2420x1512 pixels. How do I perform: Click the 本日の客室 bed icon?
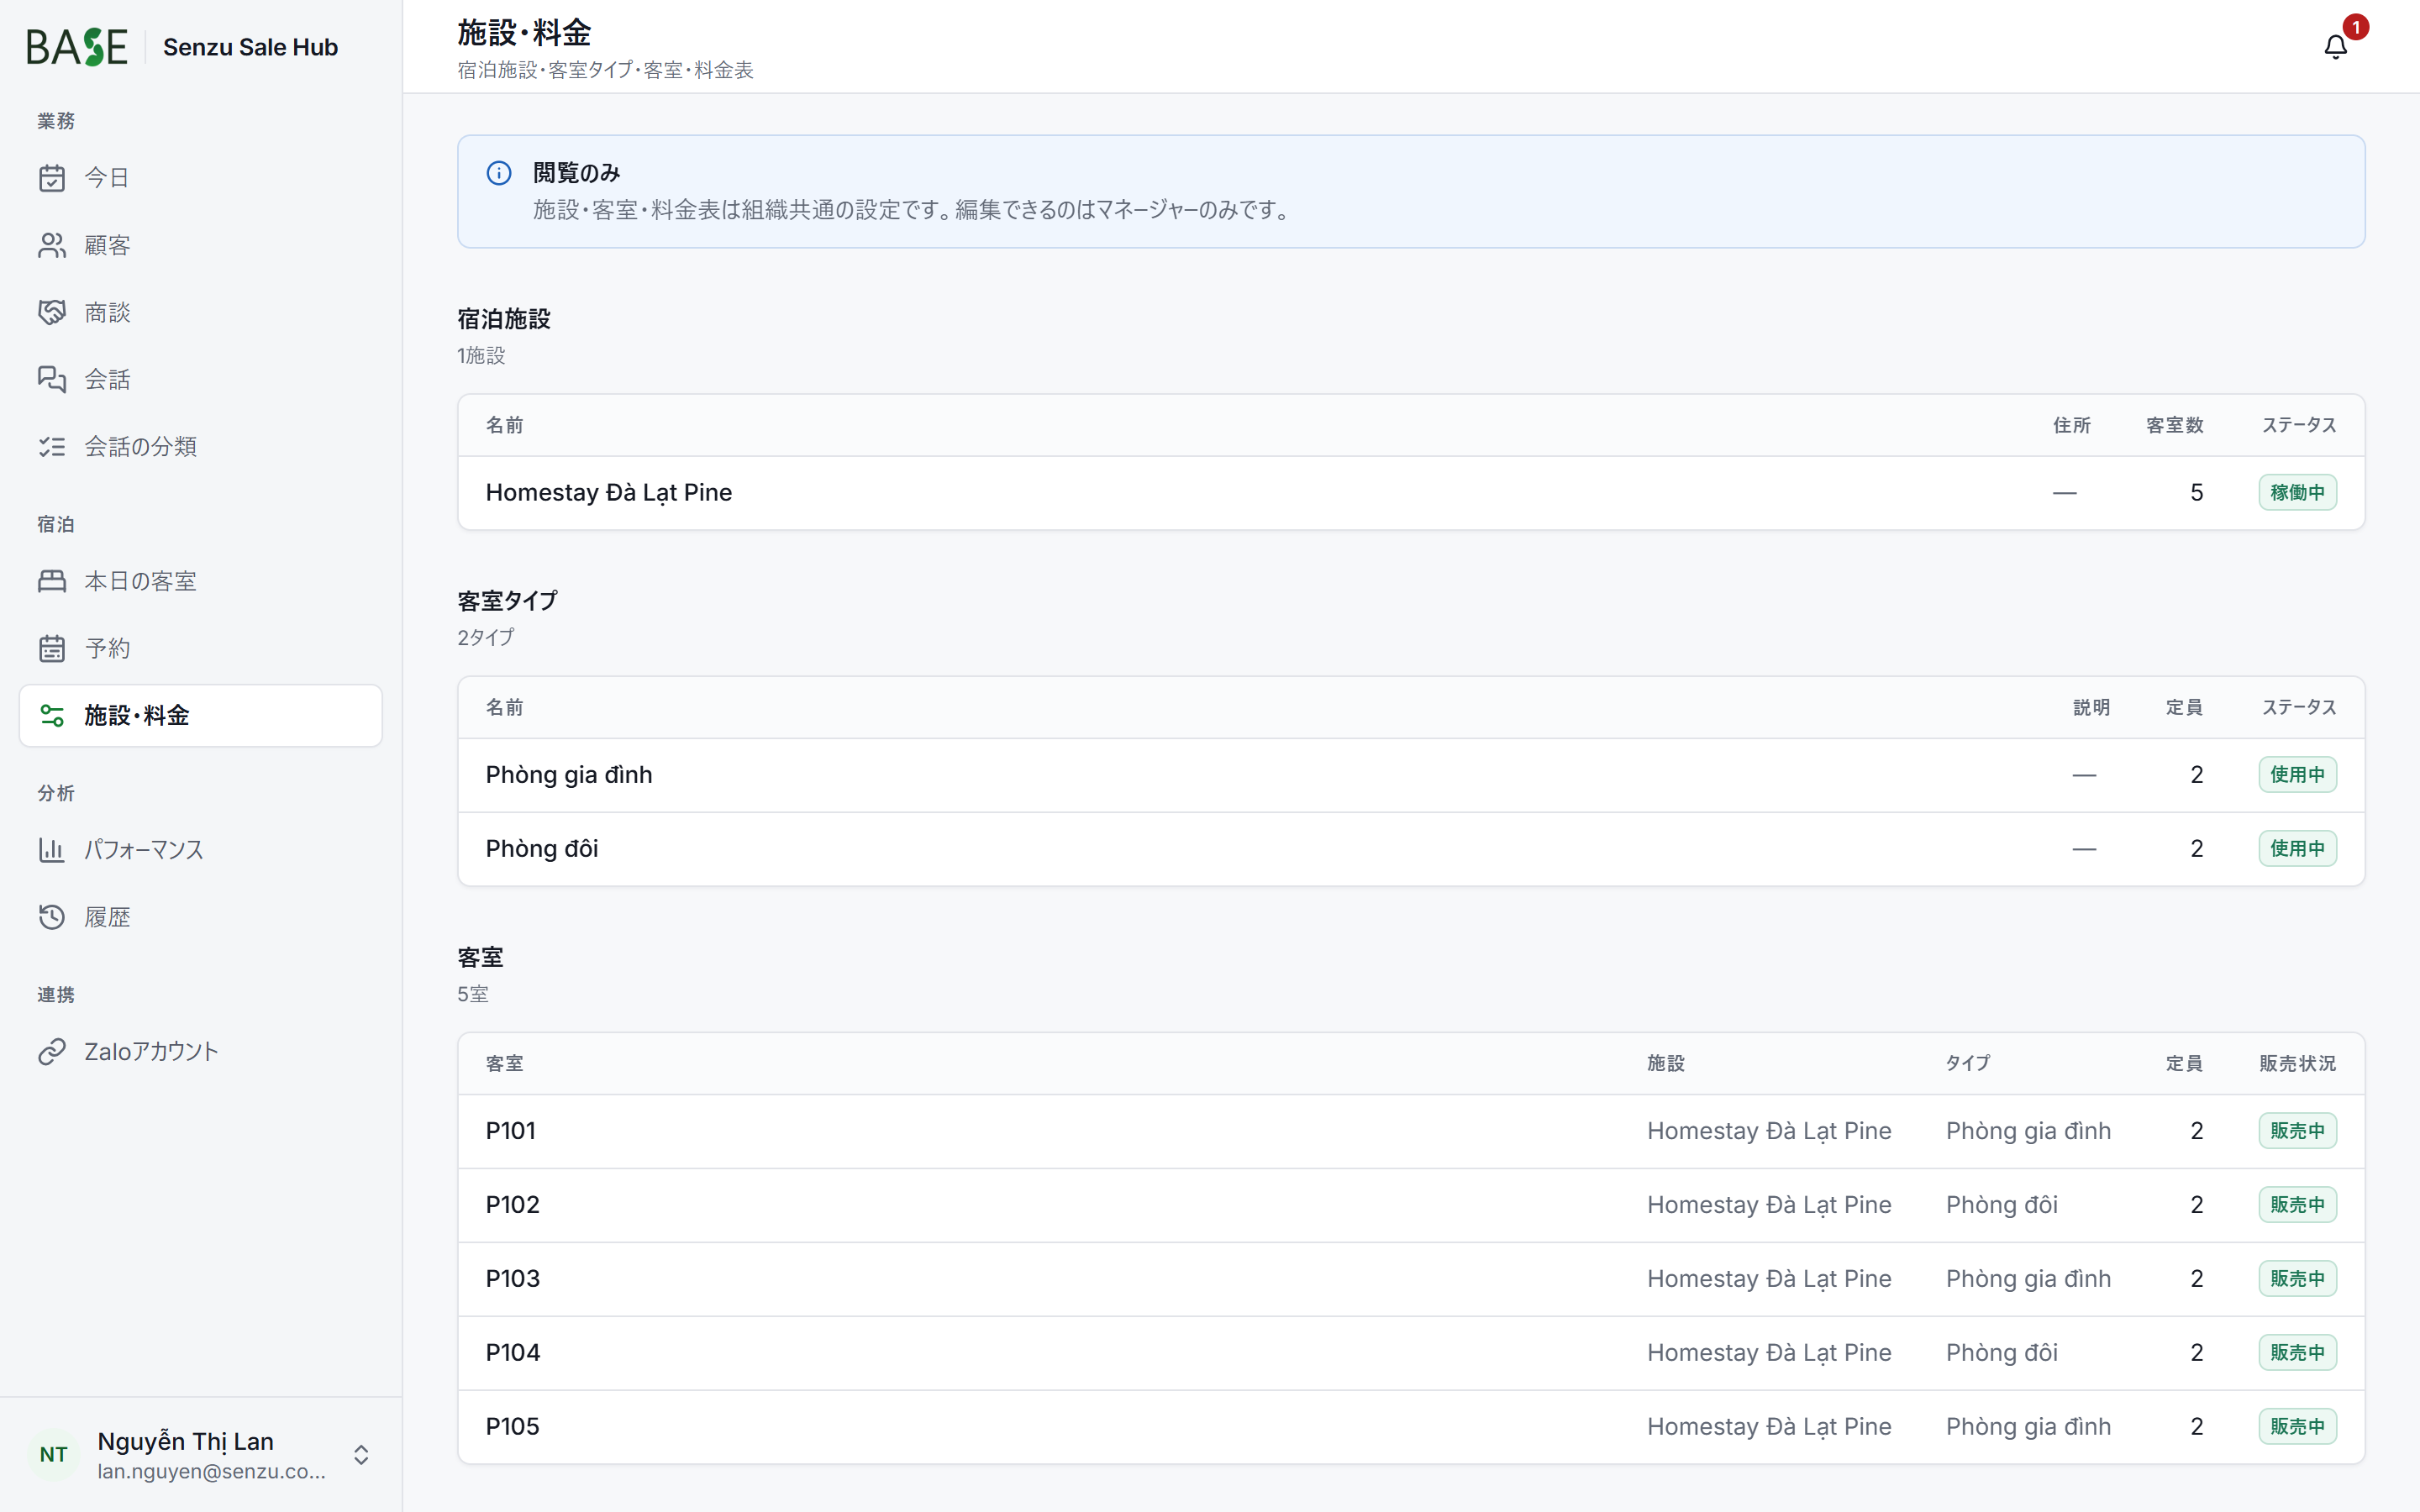coord(52,581)
